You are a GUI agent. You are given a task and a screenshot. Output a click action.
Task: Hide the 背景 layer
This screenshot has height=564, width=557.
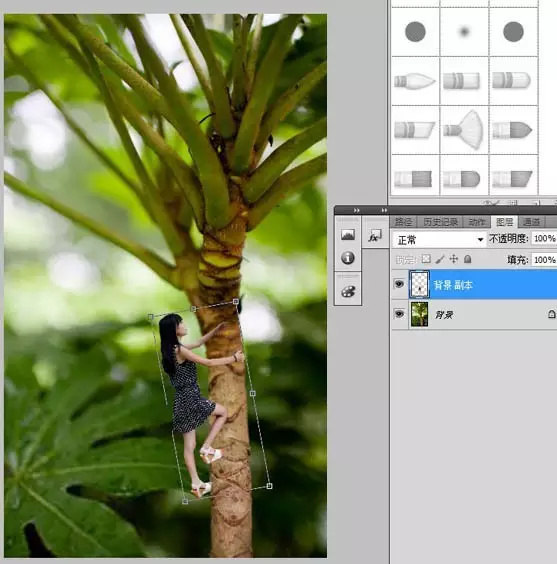[399, 314]
